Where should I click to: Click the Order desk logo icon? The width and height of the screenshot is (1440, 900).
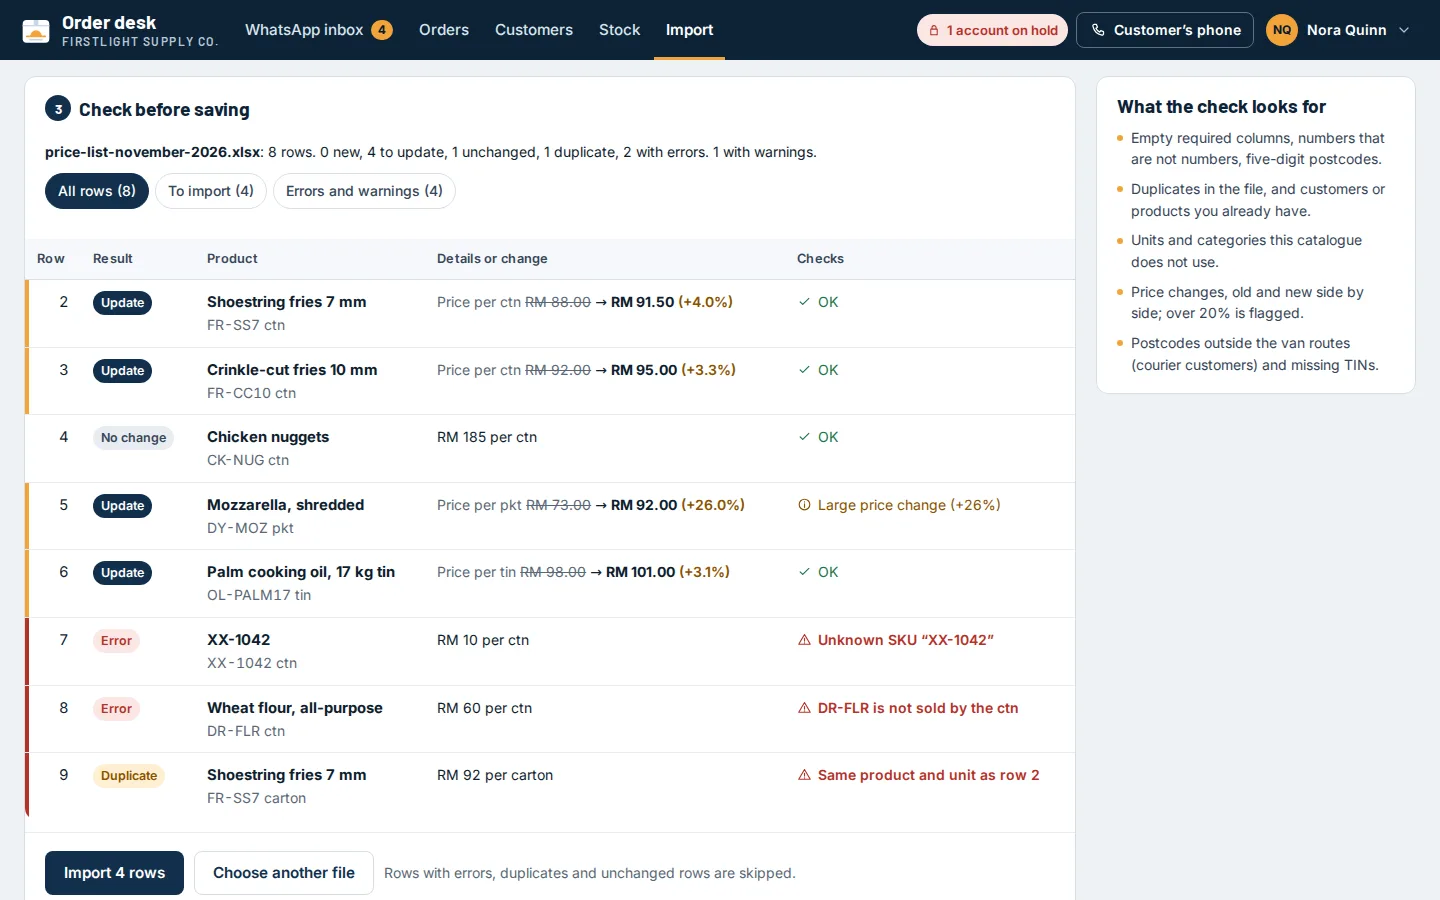pos(36,30)
